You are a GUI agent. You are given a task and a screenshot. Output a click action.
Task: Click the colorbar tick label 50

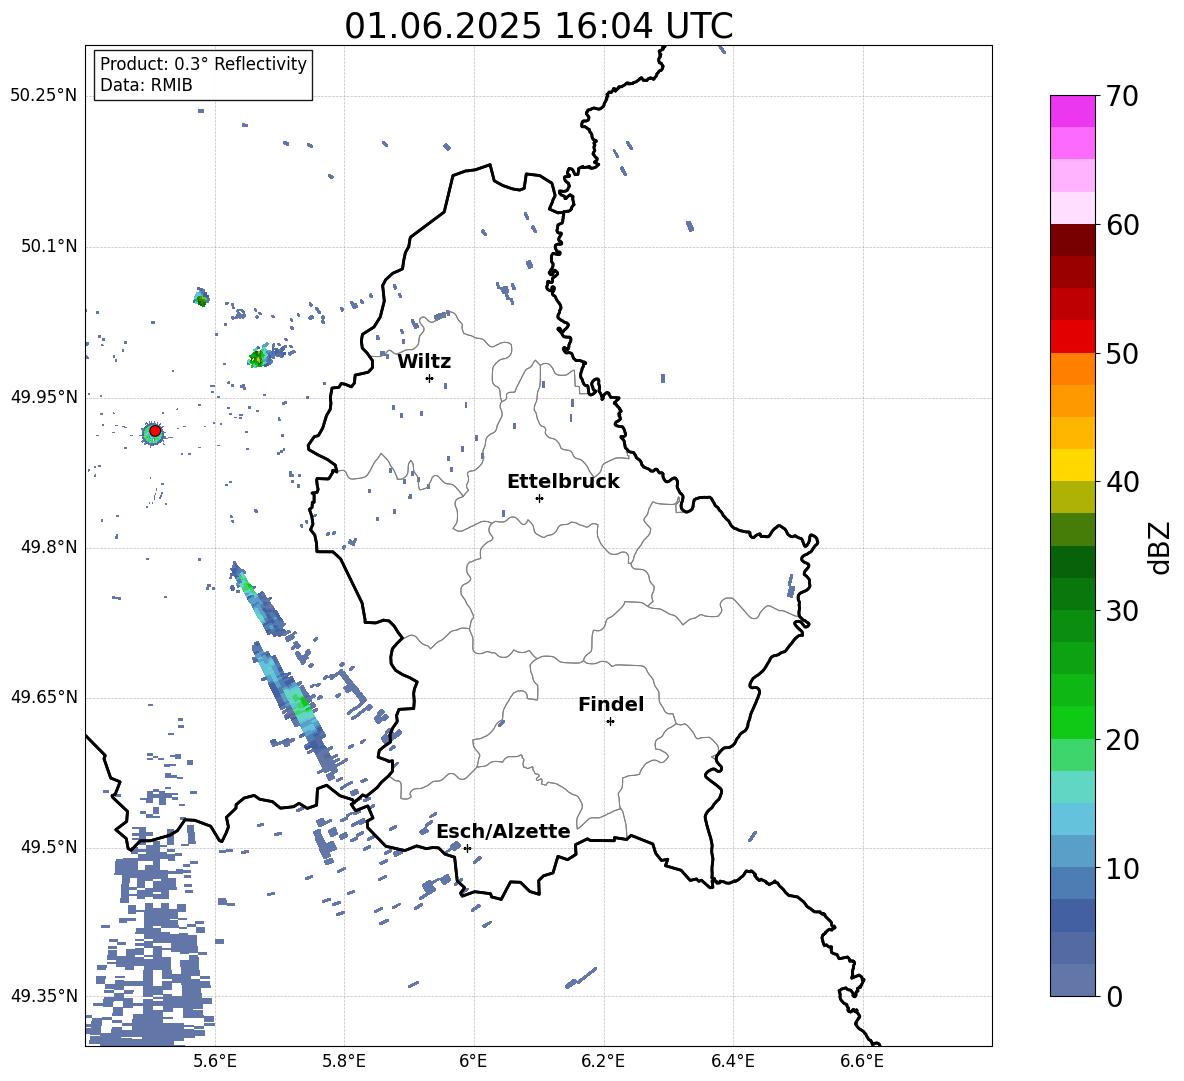coord(1122,354)
